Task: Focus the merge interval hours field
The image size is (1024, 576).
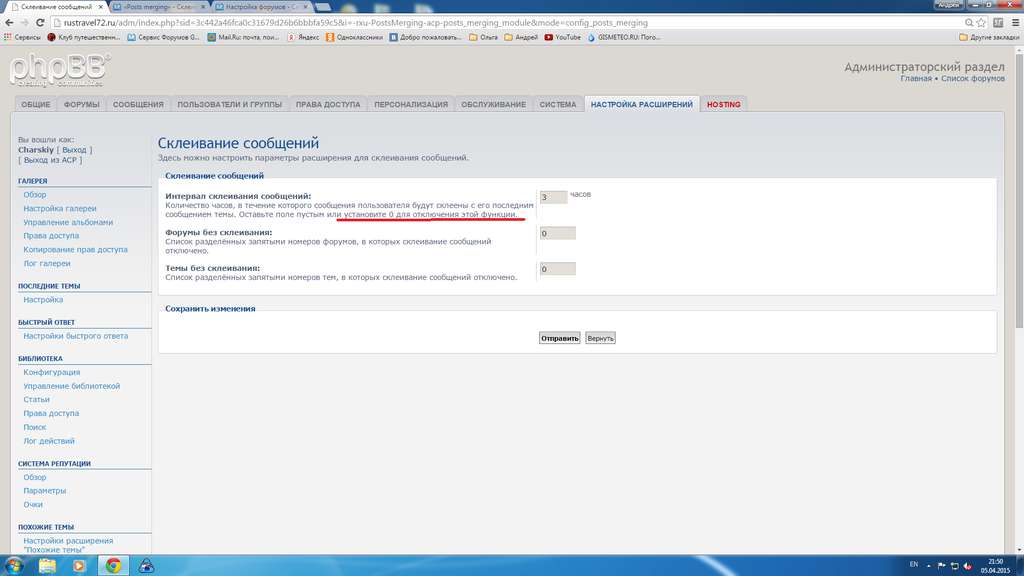Action: pos(553,197)
